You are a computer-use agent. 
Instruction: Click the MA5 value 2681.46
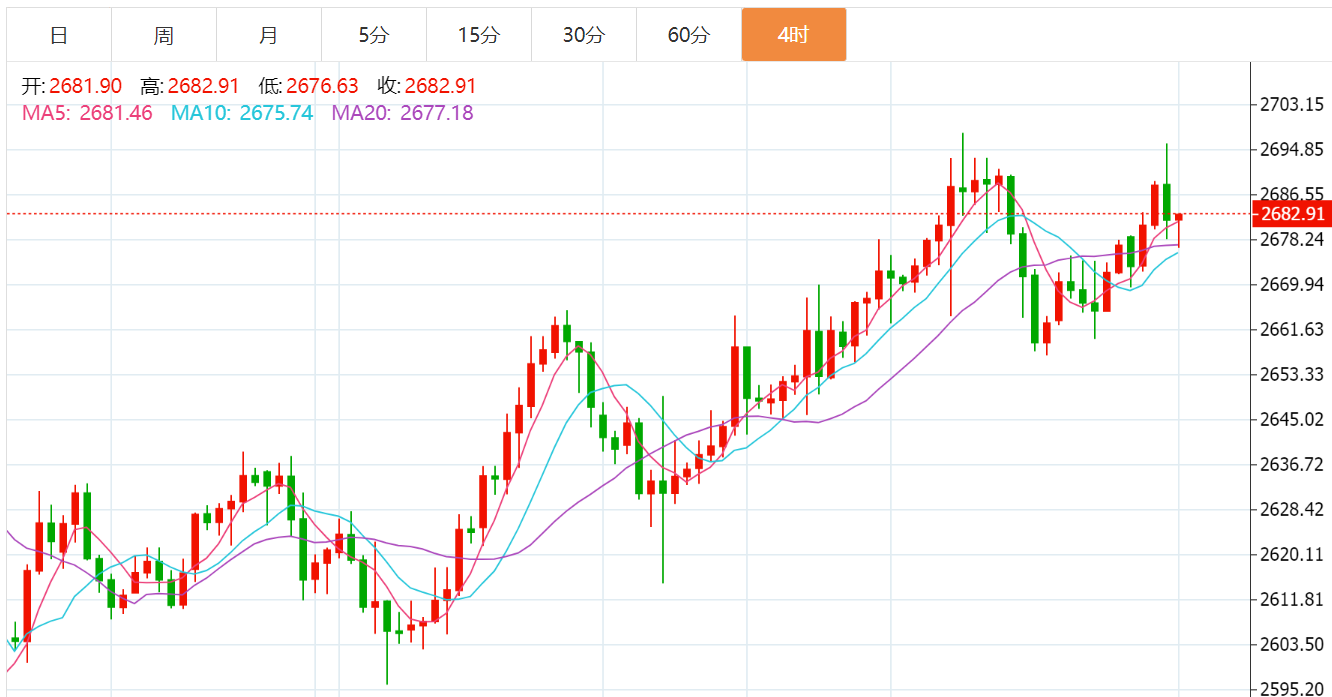click(116, 113)
